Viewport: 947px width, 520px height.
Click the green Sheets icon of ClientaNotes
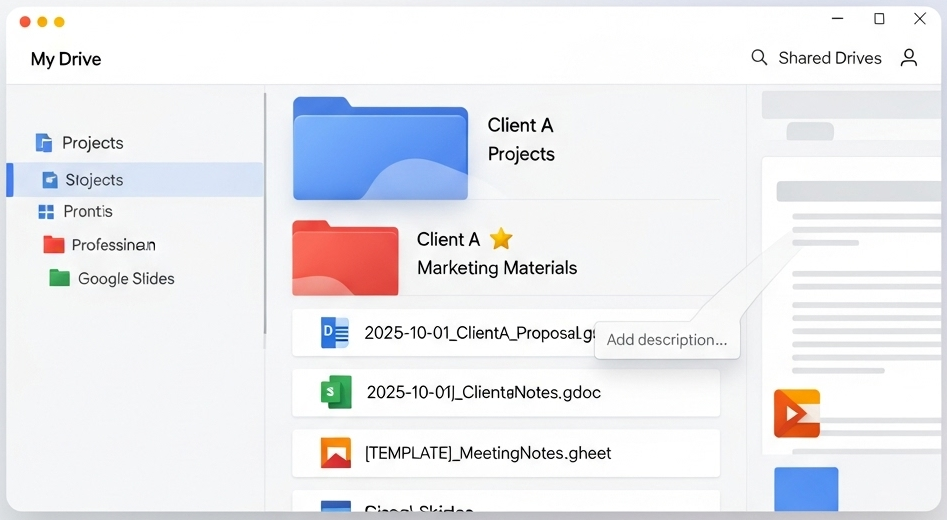(336, 392)
